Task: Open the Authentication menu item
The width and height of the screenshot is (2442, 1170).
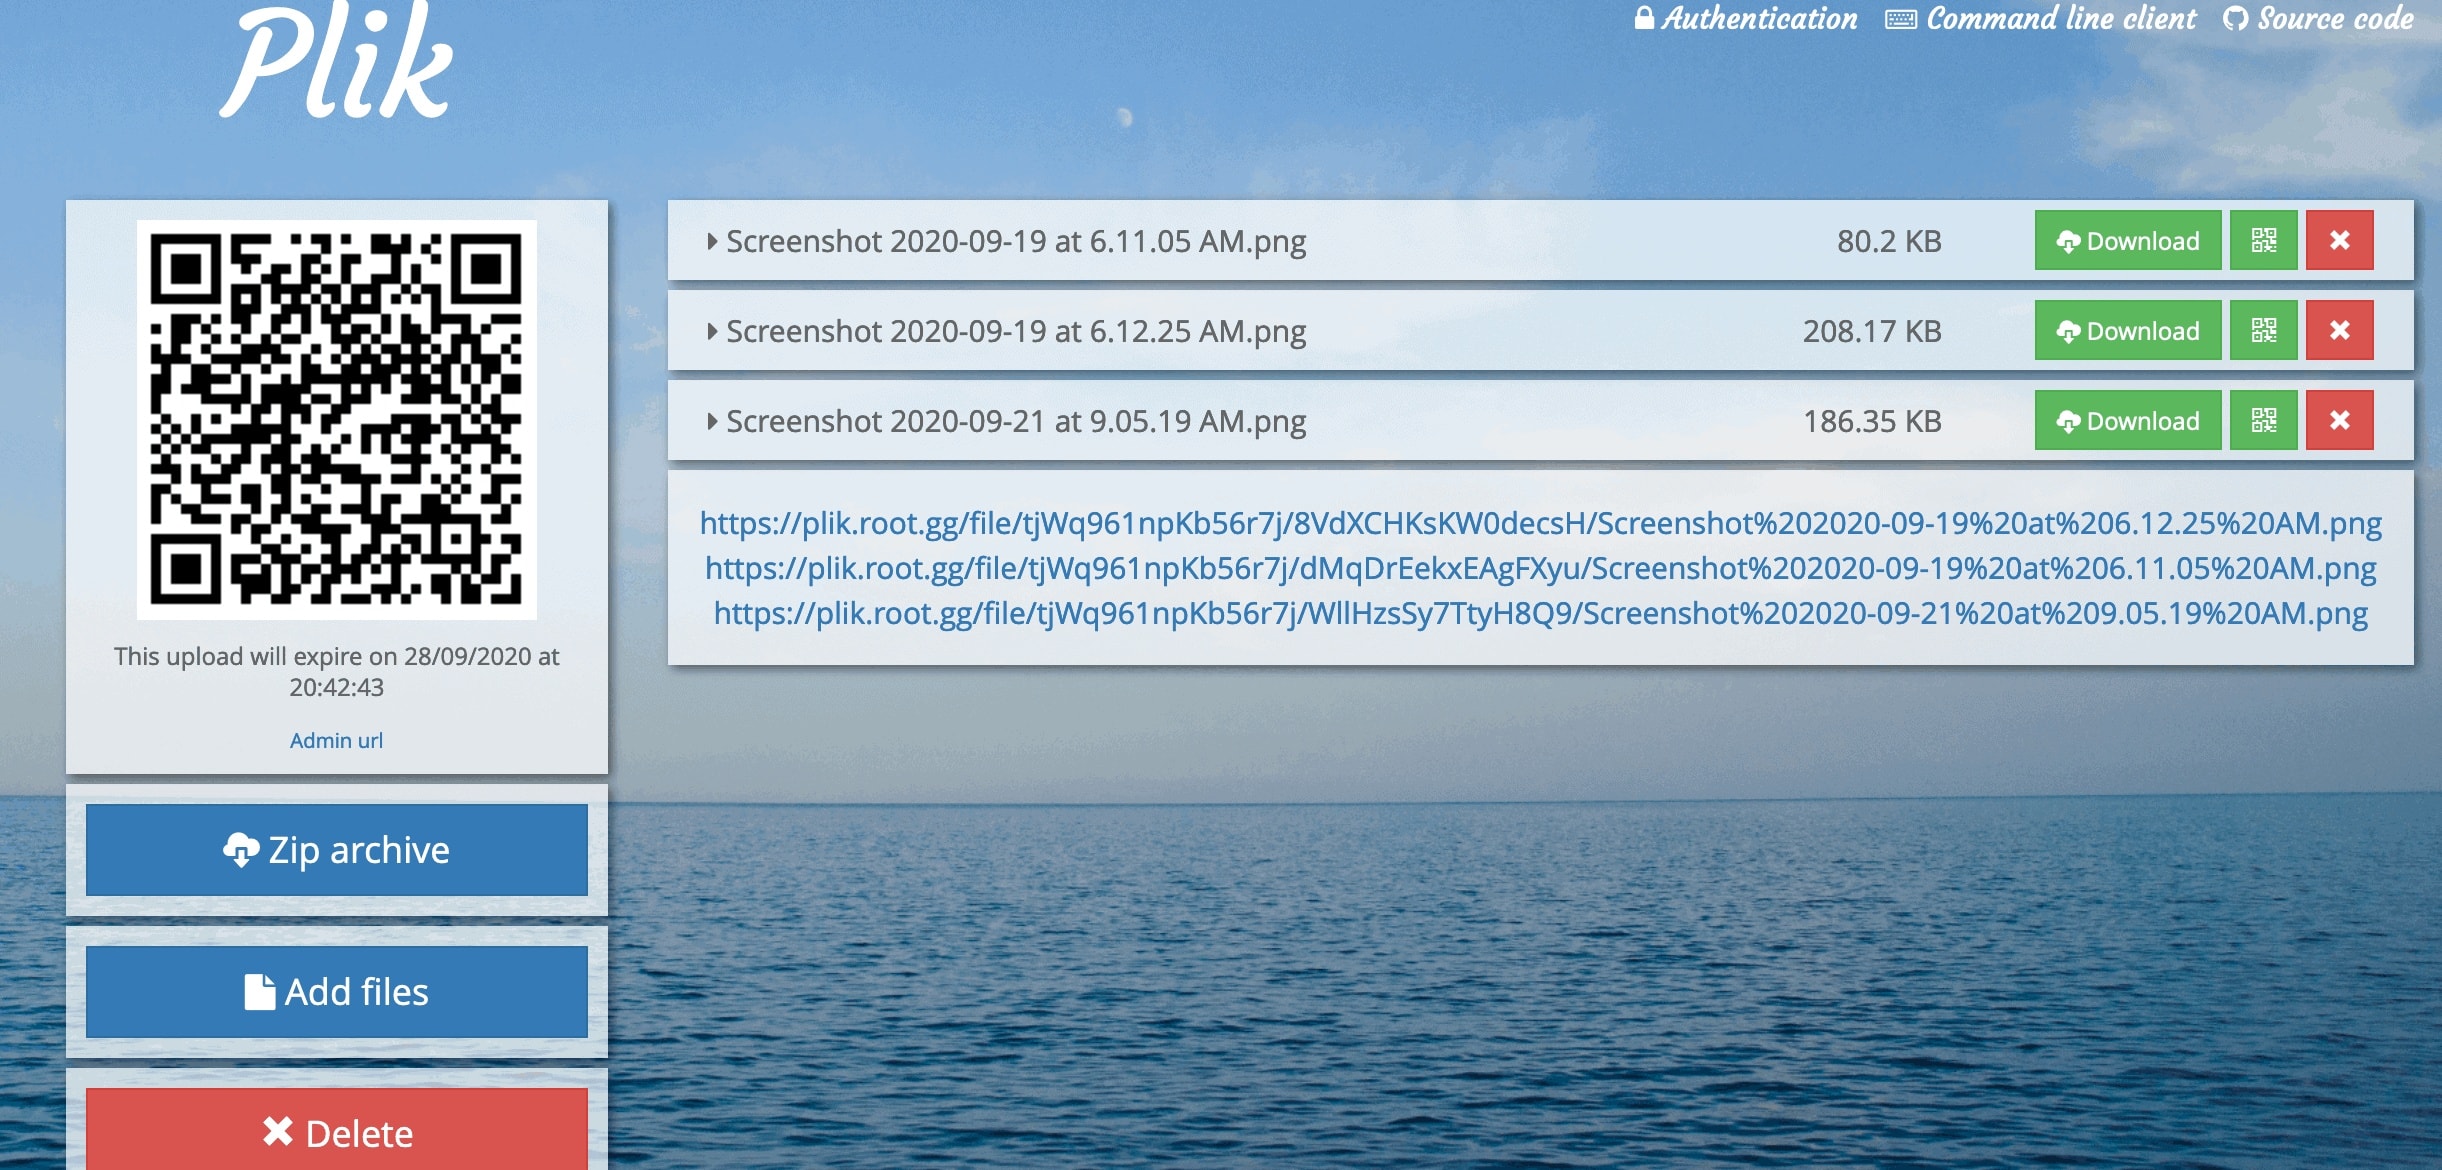Action: click(x=1746, y=18)
